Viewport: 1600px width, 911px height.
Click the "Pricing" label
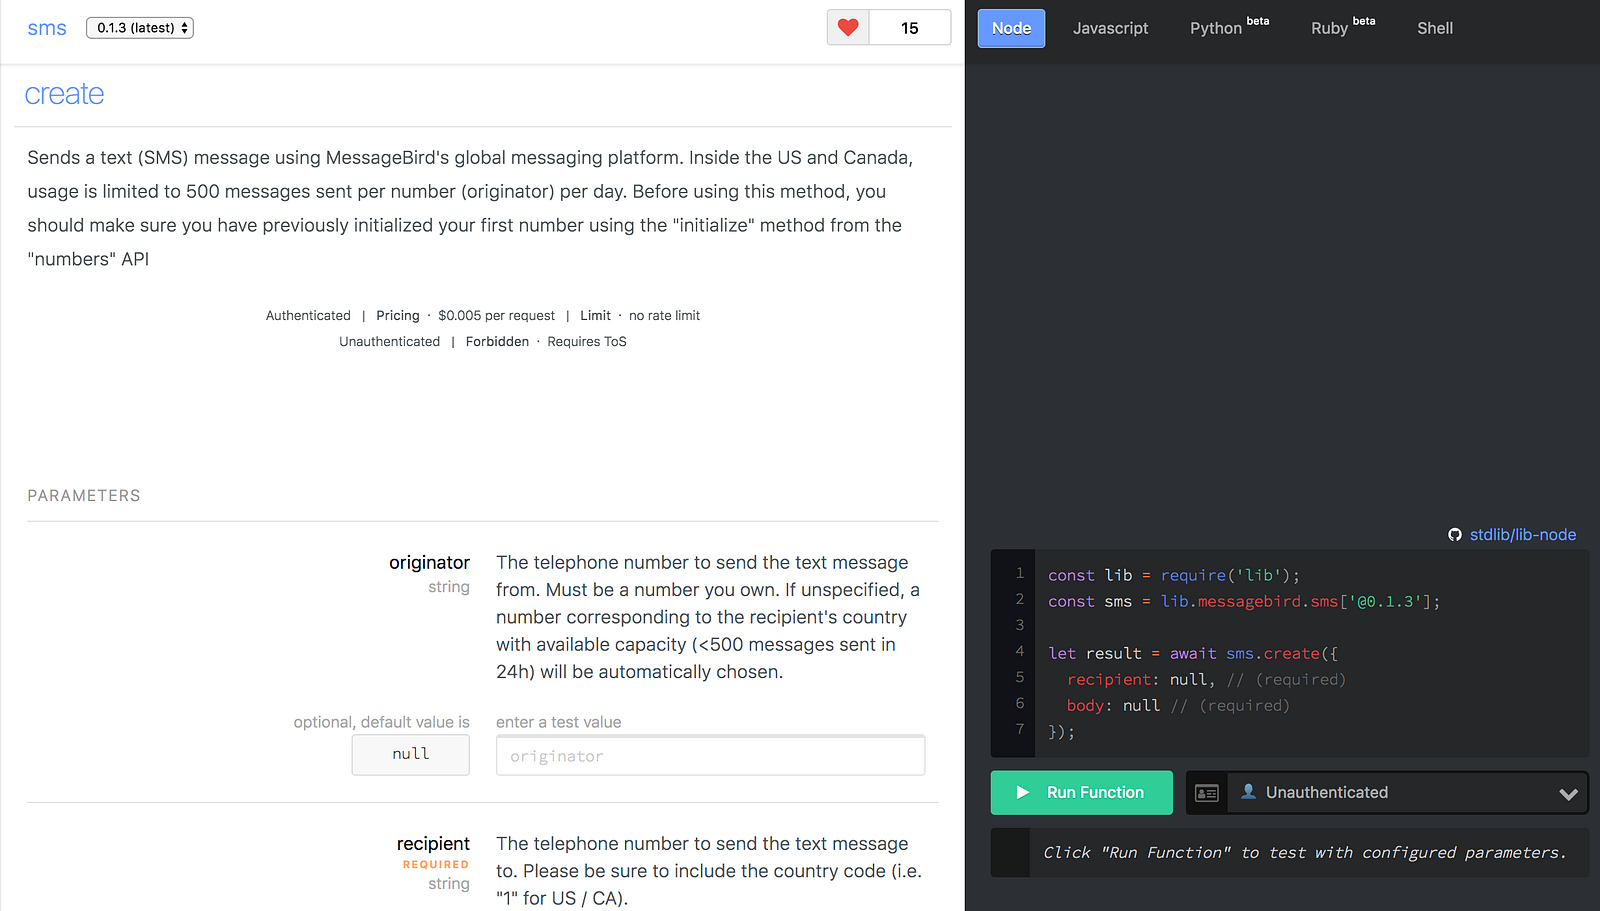[x=398, y=316]
